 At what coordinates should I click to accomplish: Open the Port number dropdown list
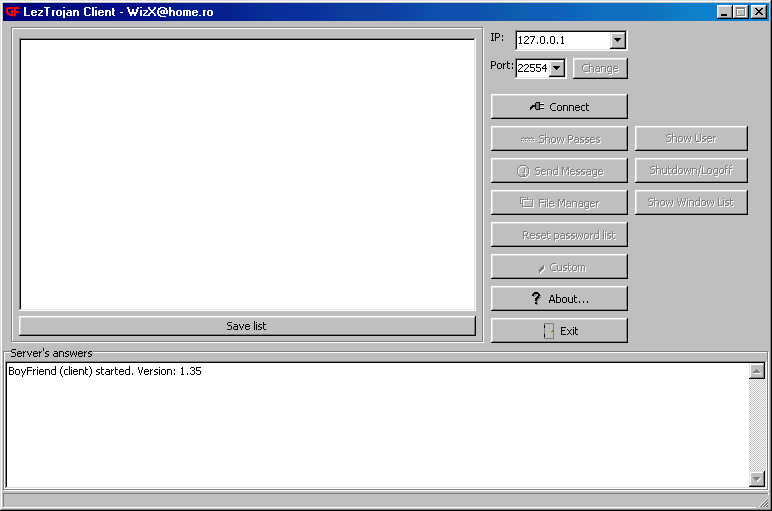click(557, 68)
